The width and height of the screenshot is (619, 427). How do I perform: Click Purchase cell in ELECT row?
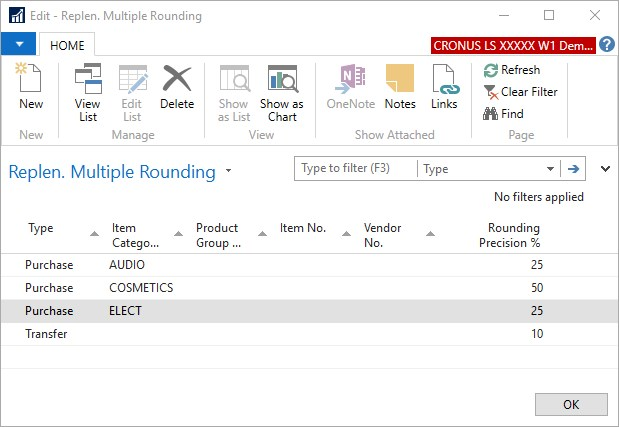pyautogui.click(x=49, y=311)
